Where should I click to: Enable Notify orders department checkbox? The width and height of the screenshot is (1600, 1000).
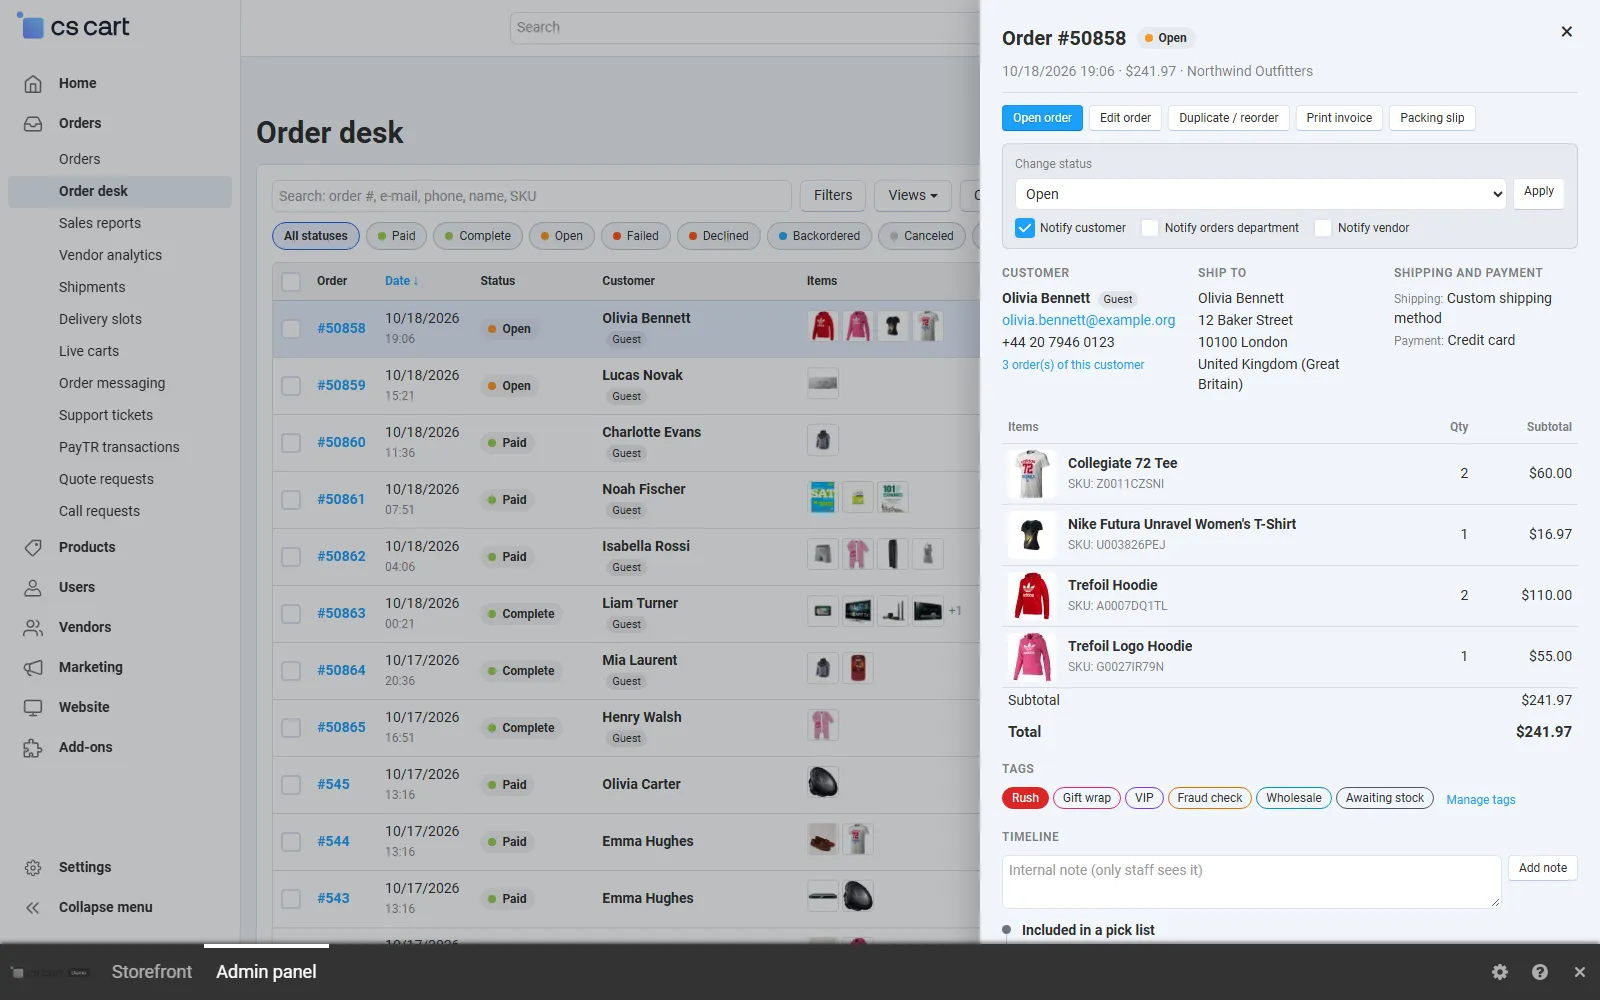[1150, 228]
